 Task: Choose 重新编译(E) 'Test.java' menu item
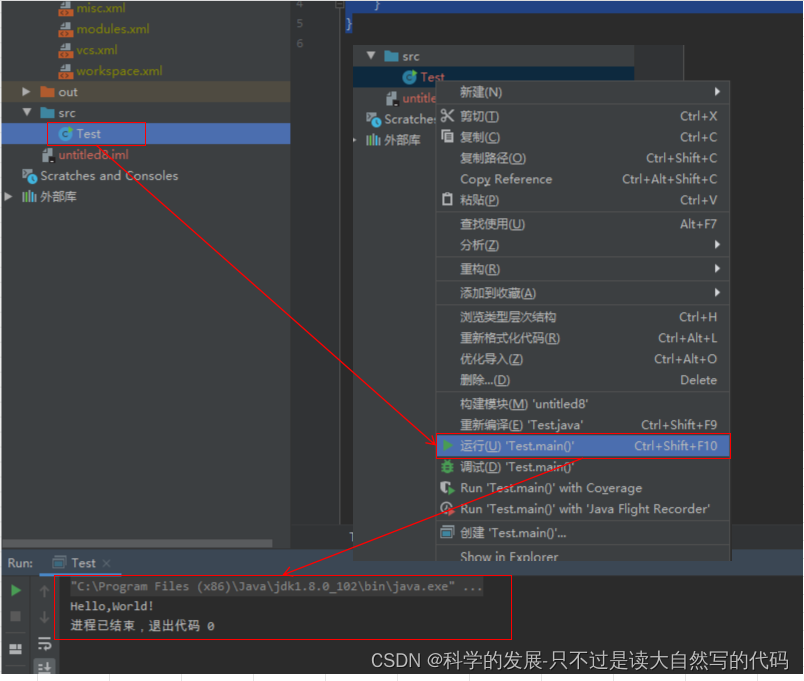[582, 425]
